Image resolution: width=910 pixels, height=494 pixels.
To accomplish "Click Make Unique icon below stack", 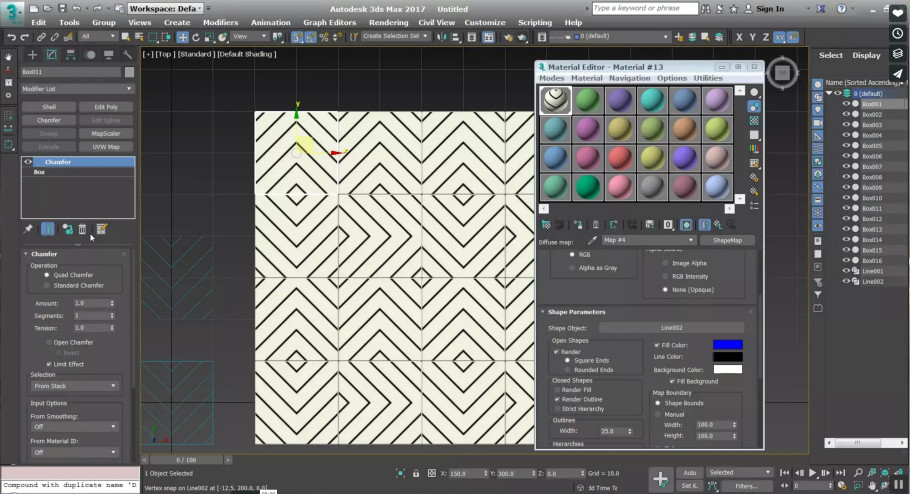I will [67, 229].
